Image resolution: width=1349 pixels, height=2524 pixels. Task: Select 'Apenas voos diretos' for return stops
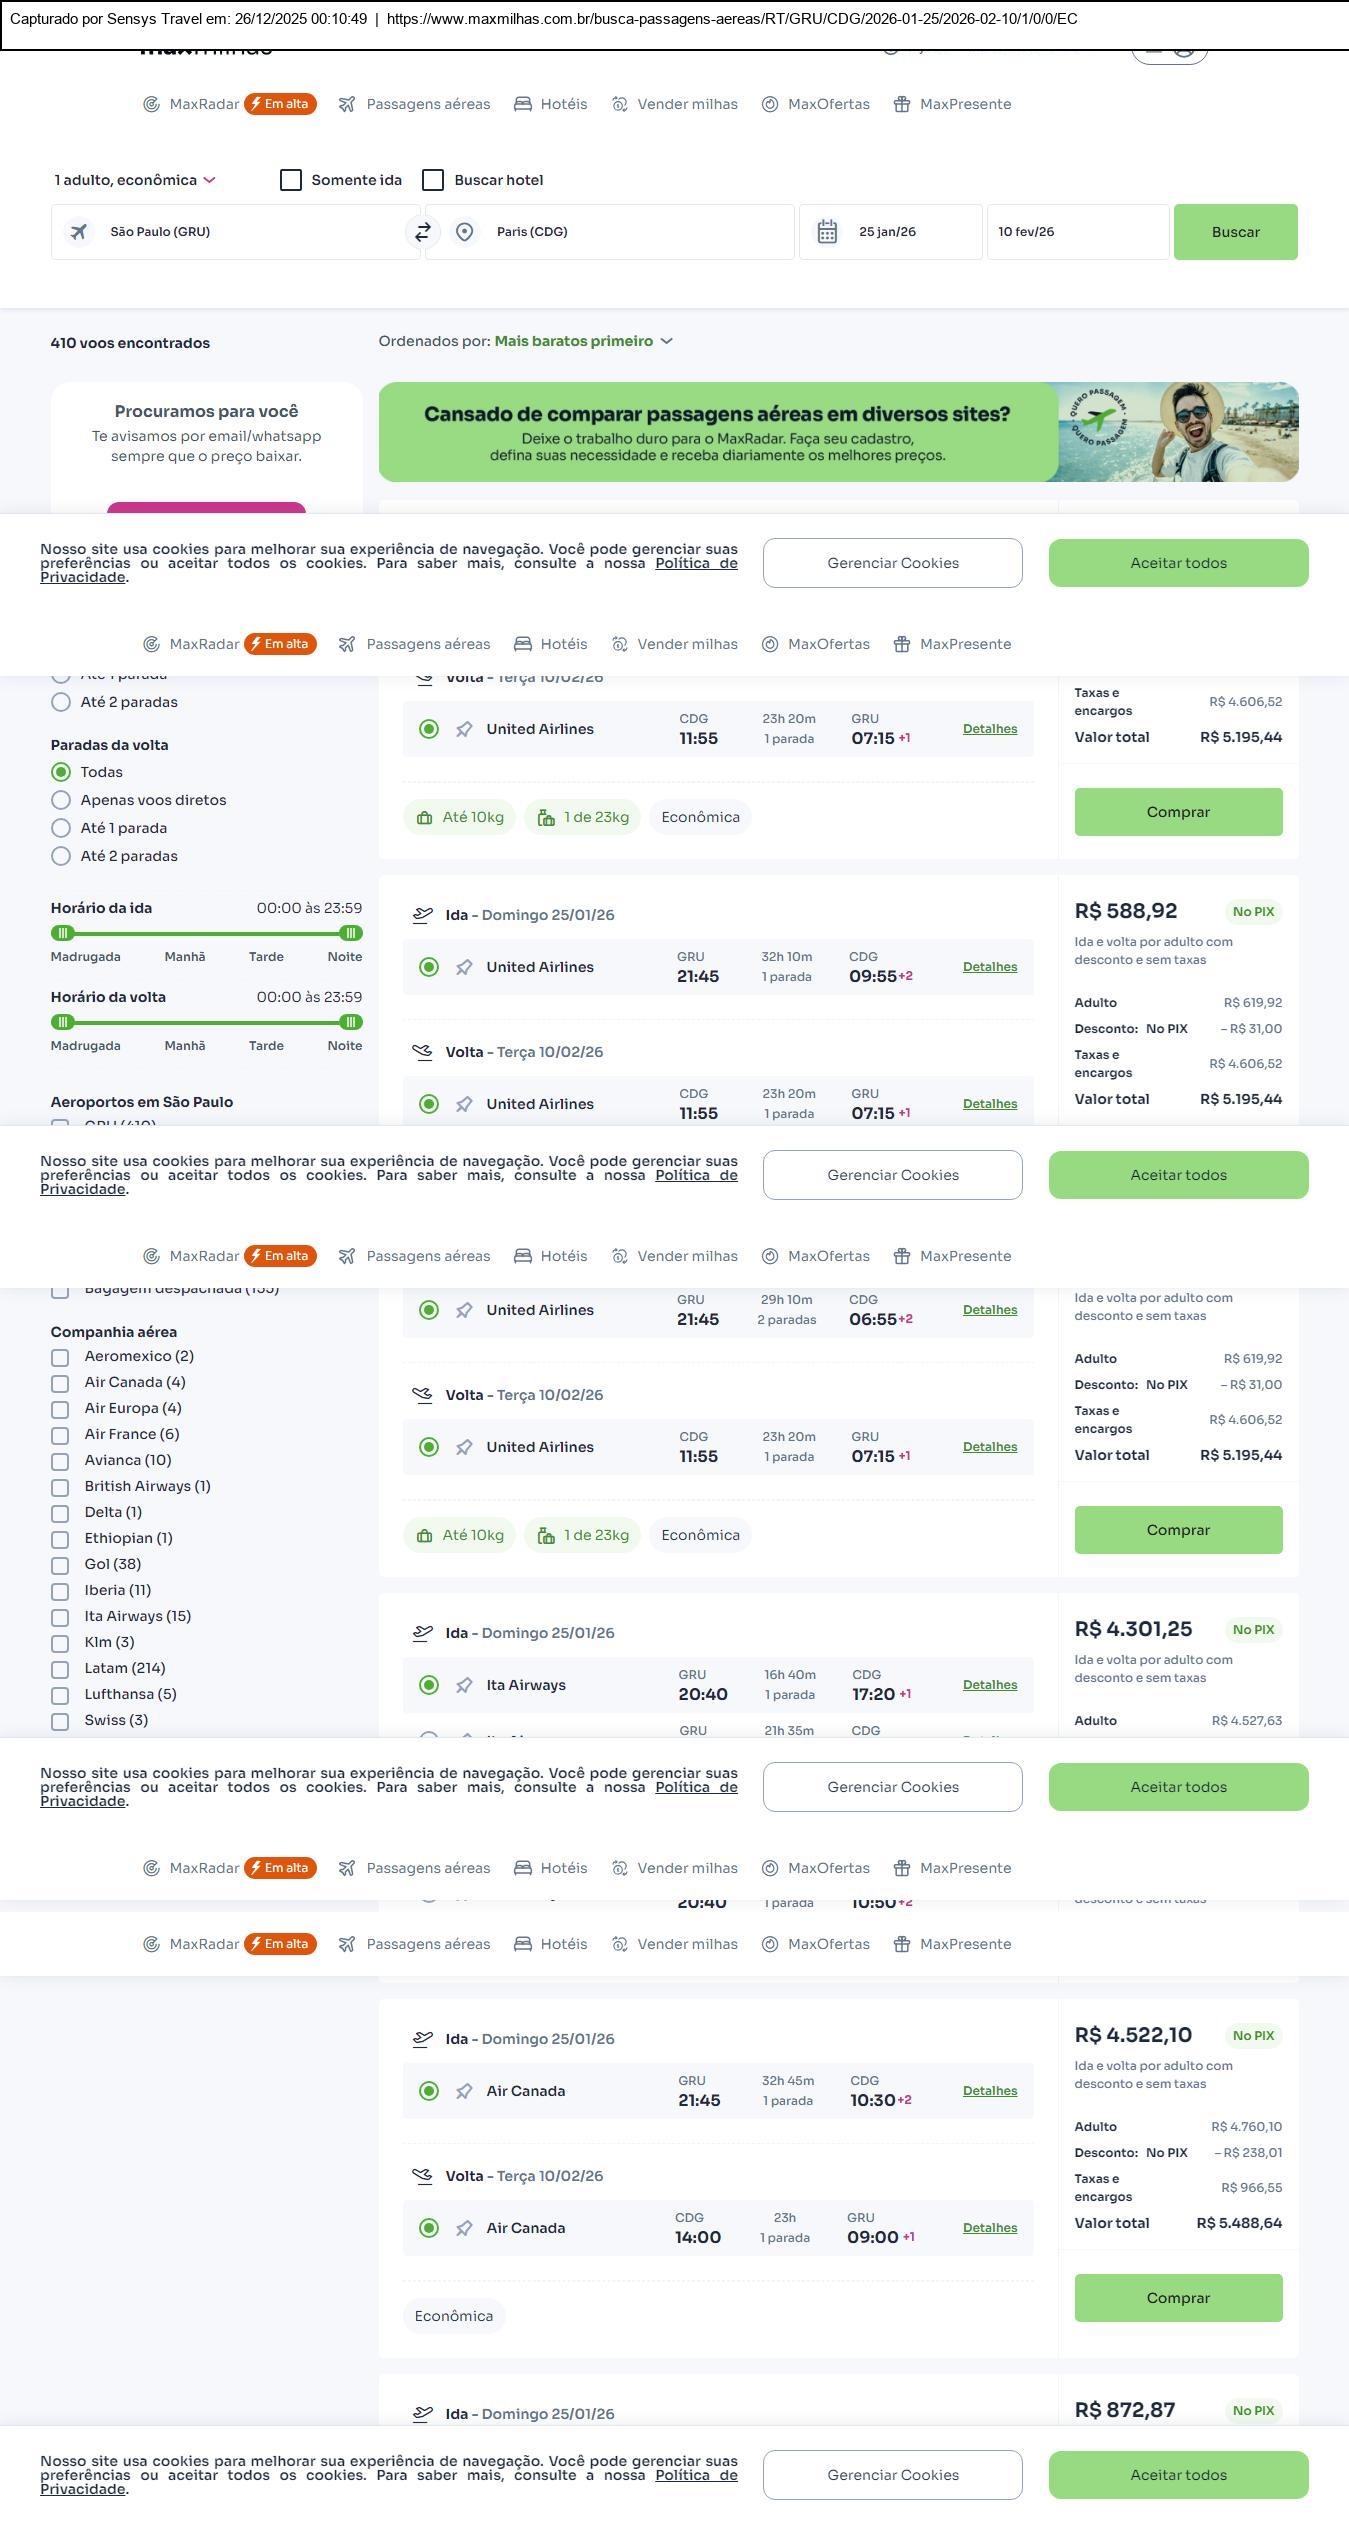coord(61,800)
